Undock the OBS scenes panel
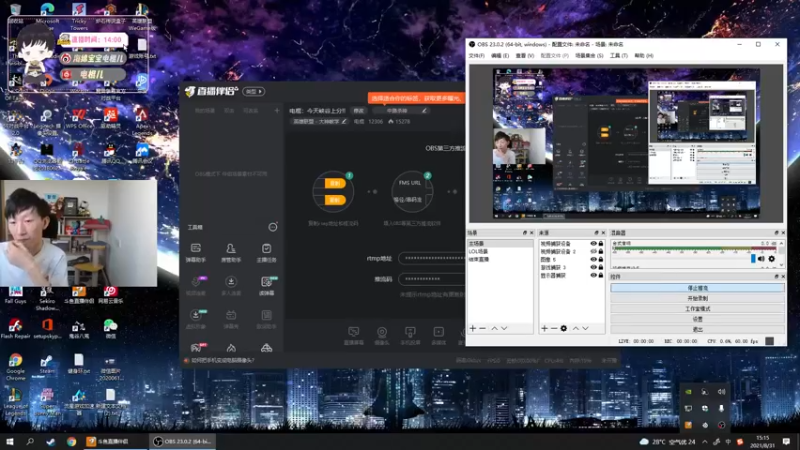Screen dimensions: 800x450 pyautogui.click(x=524, y=233)
